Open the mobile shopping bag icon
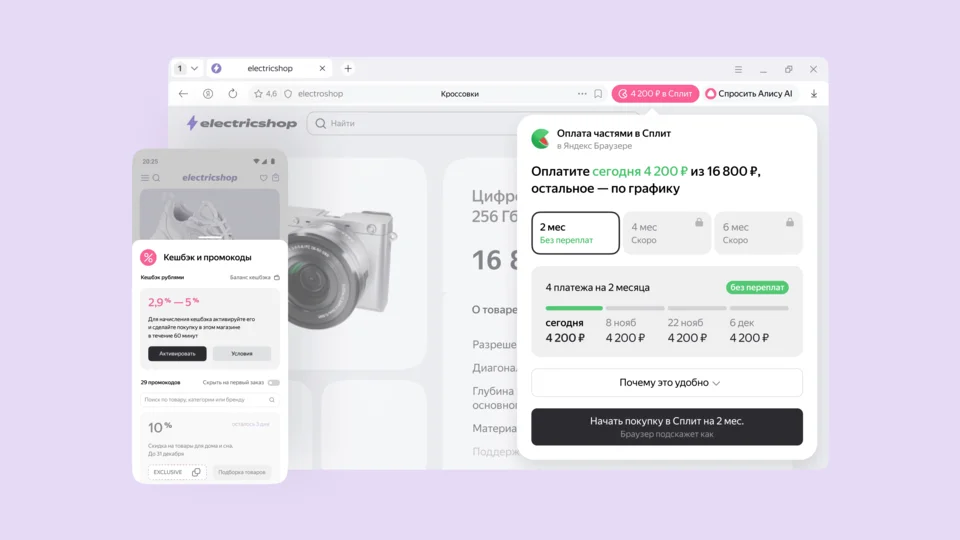The height and width of the screenshot is (540, 960). pos(276,178)
